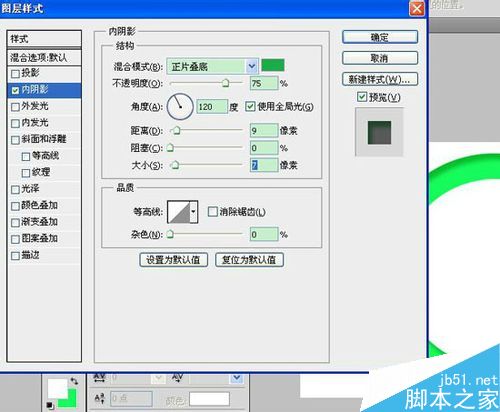This screenshot has width=500, height=412.
Task: Click the 取消 button
Action: [380, 58]
